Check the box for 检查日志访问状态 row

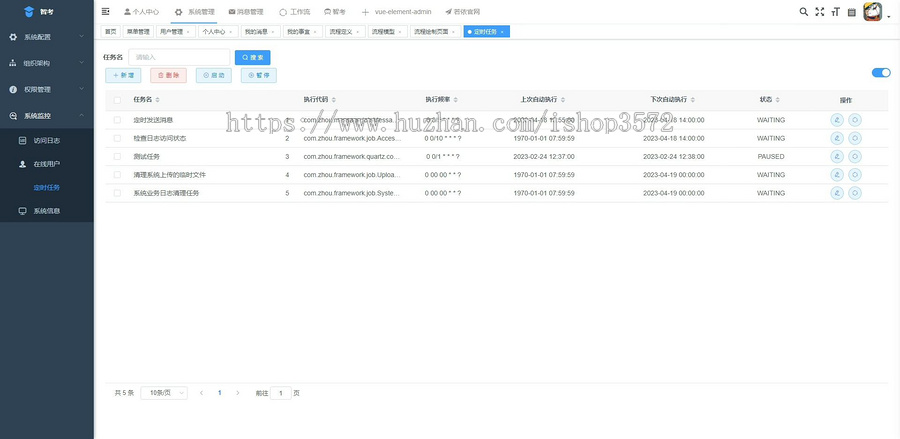pyautogui.click(x=117, y=138)
